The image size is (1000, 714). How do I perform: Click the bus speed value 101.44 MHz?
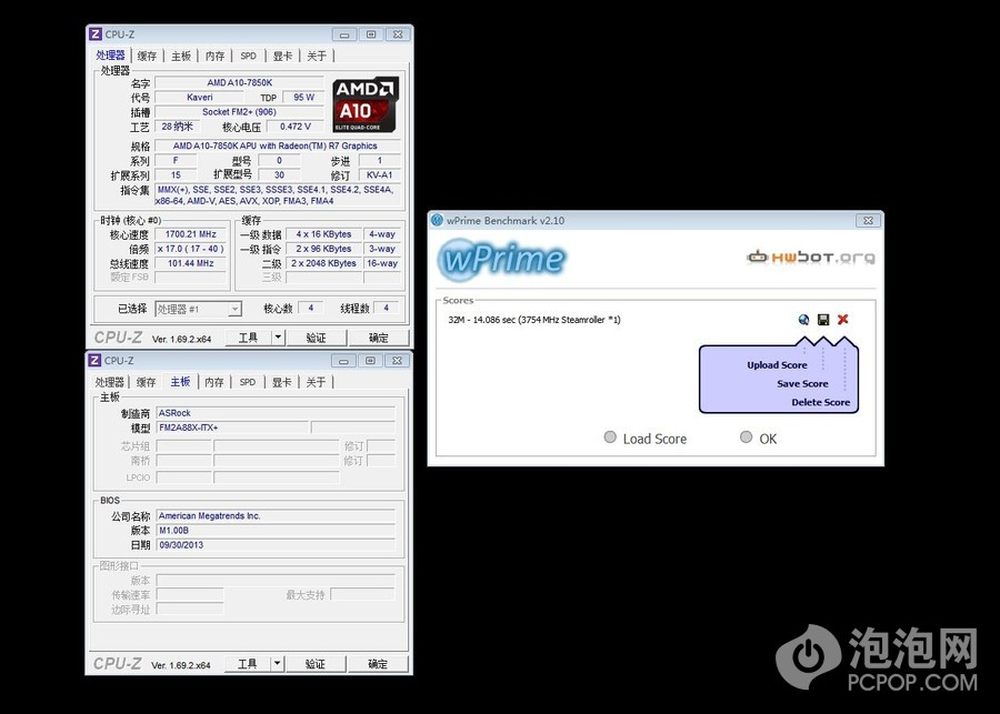coord(191,264)
